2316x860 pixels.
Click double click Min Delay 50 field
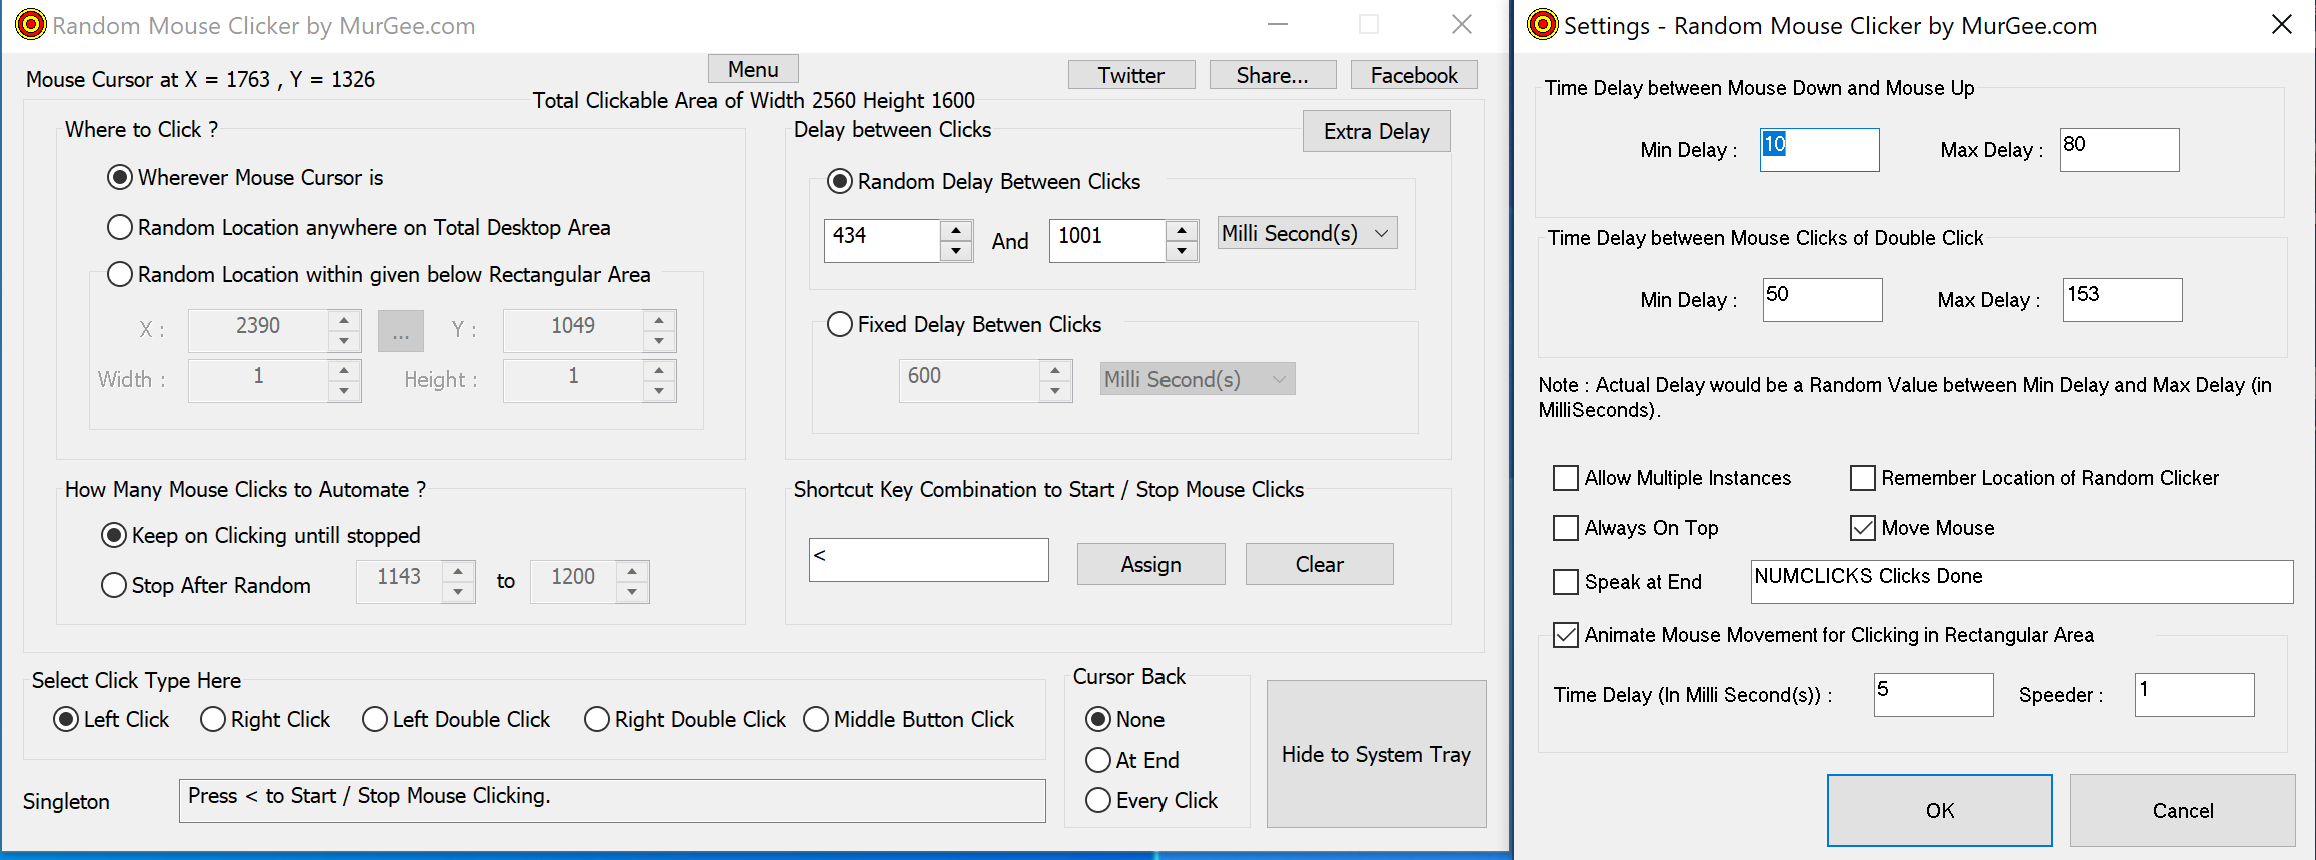[1823, 300]
